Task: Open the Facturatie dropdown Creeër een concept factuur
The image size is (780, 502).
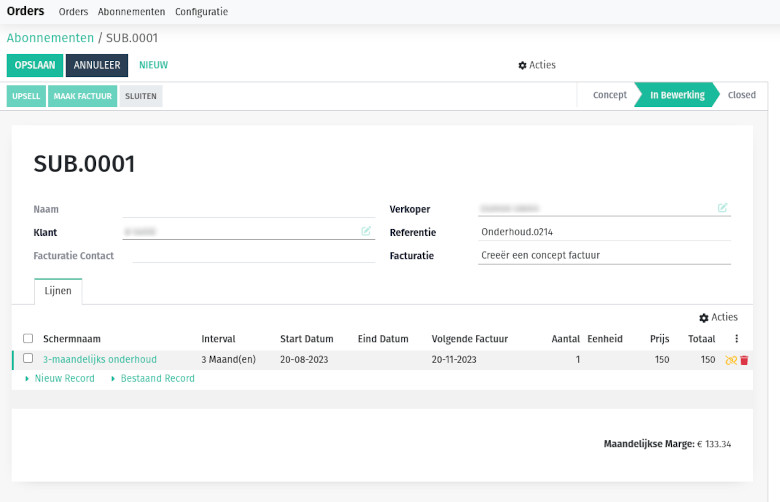Action: click(x=604, y=255)
